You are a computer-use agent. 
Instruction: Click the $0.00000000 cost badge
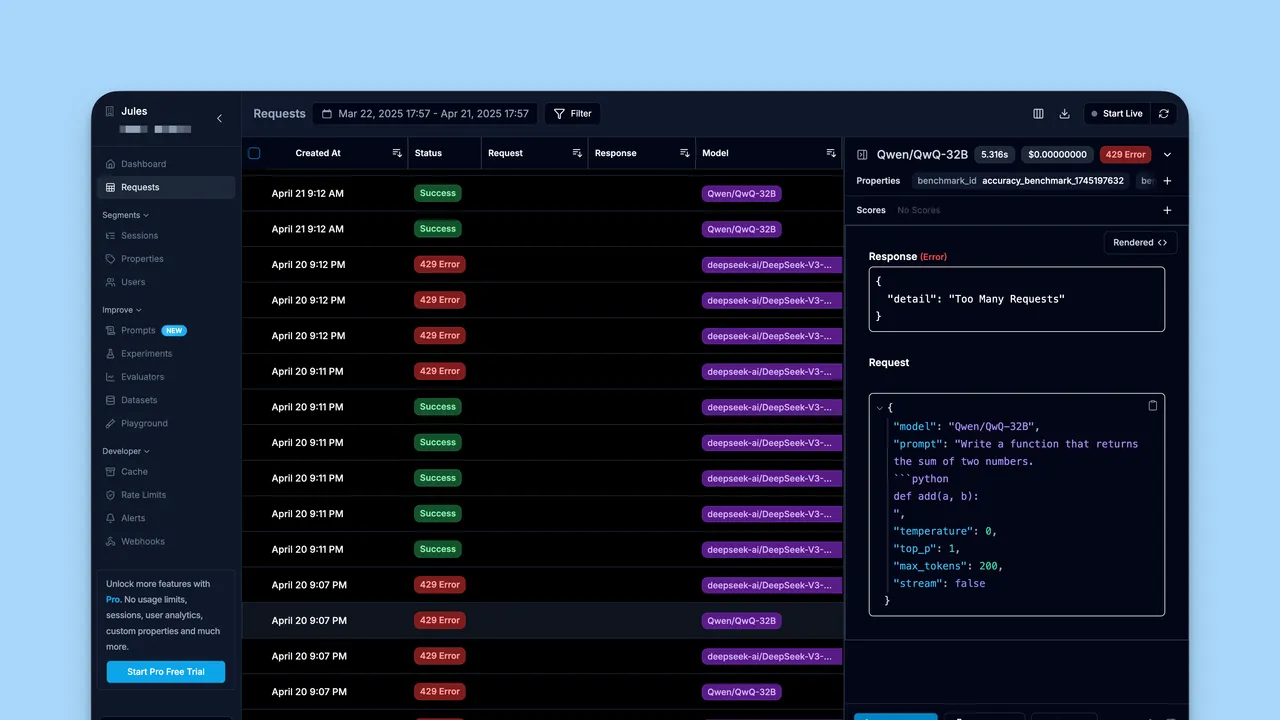(x=1057, y=155)
